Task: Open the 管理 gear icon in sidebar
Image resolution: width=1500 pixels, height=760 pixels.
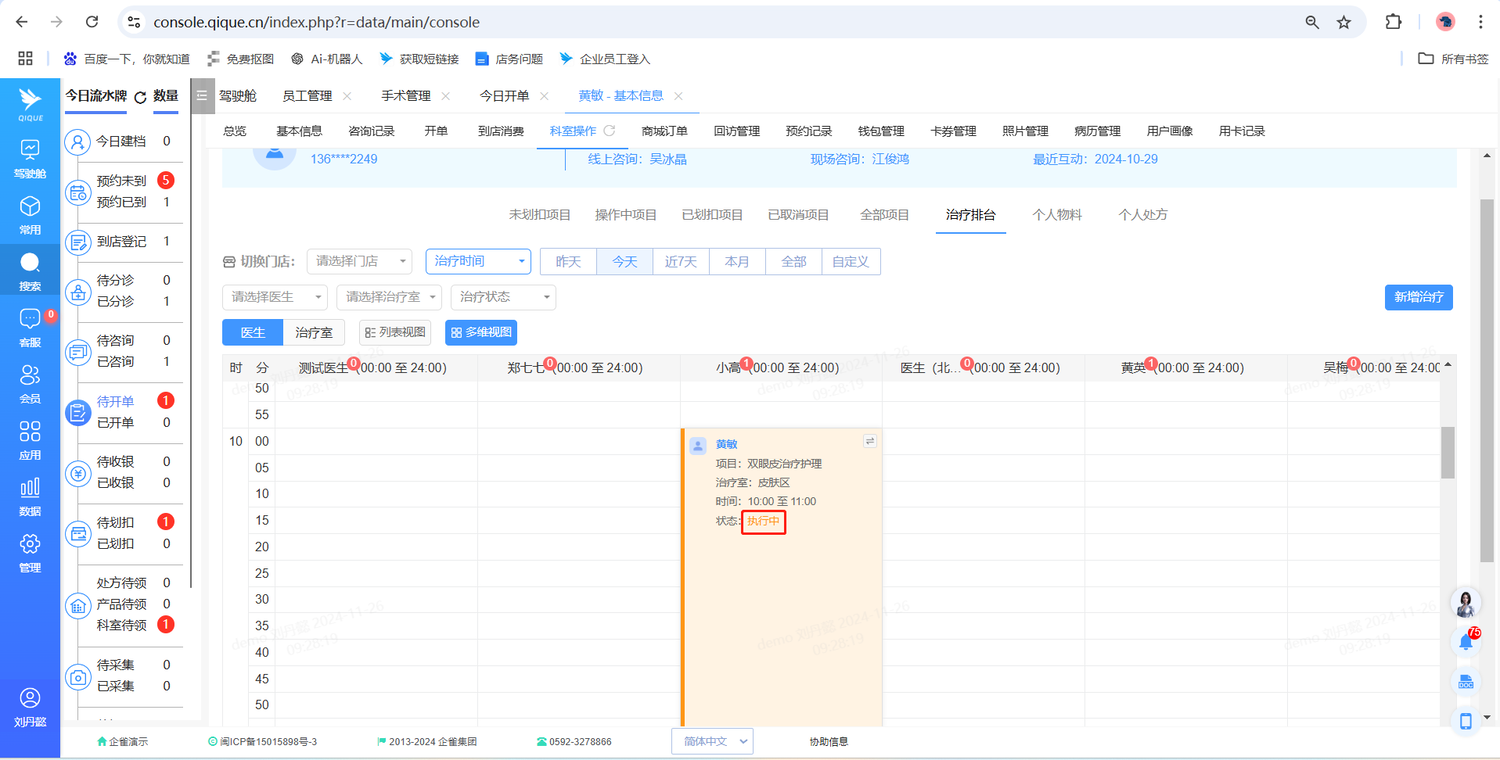Action: pyautogui.click(x=30, y=545)
